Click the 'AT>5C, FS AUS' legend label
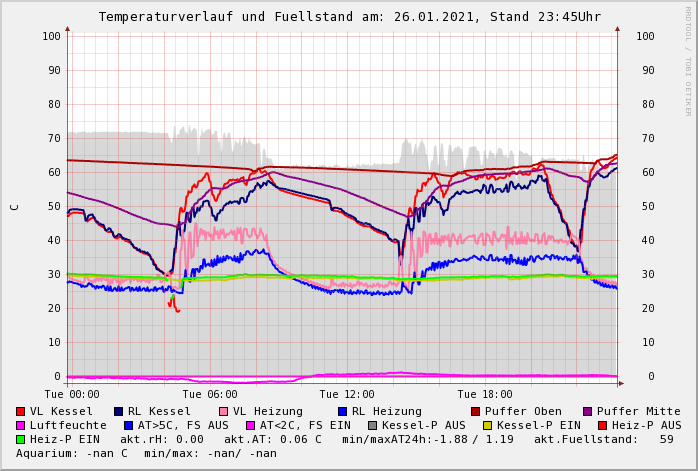The height and width of the screenshot is (471, 698). [x=183, y=425]
